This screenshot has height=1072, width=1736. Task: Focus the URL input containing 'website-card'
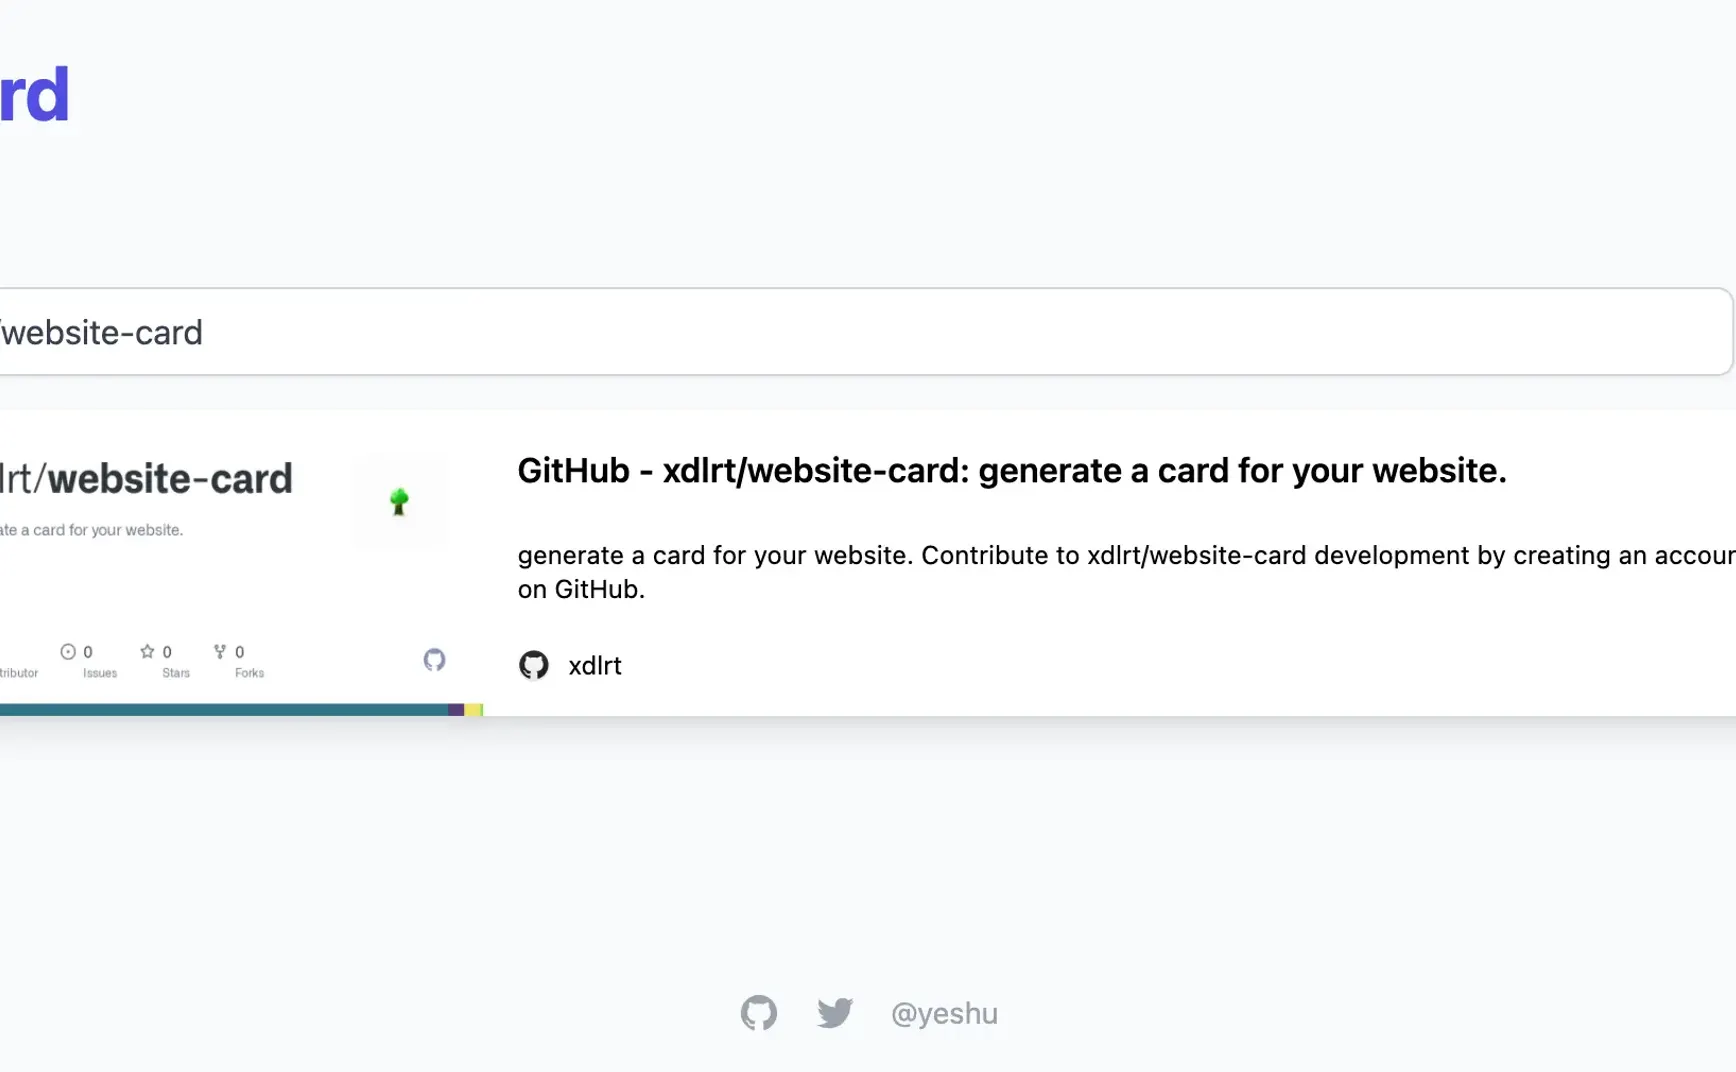click(x=866, y=332)
